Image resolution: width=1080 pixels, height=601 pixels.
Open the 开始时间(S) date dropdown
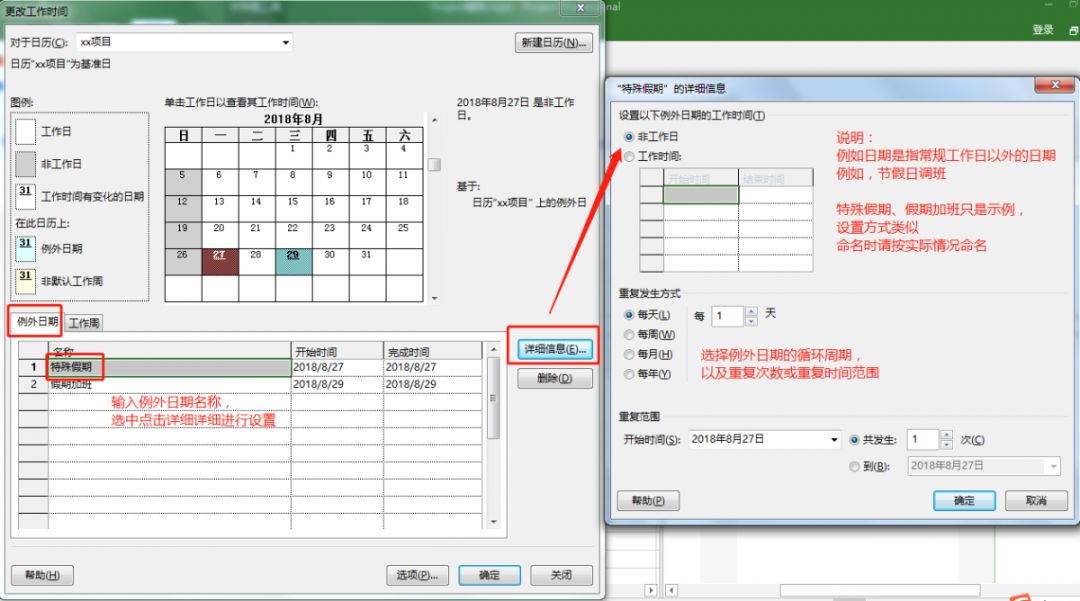tap(833, 439)
